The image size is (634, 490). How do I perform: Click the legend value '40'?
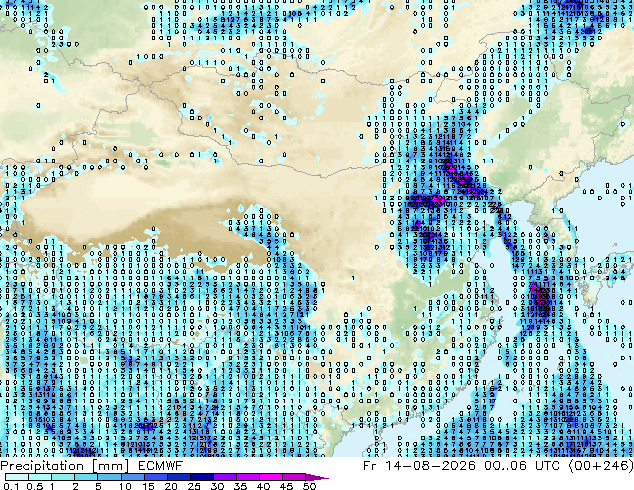264,486
